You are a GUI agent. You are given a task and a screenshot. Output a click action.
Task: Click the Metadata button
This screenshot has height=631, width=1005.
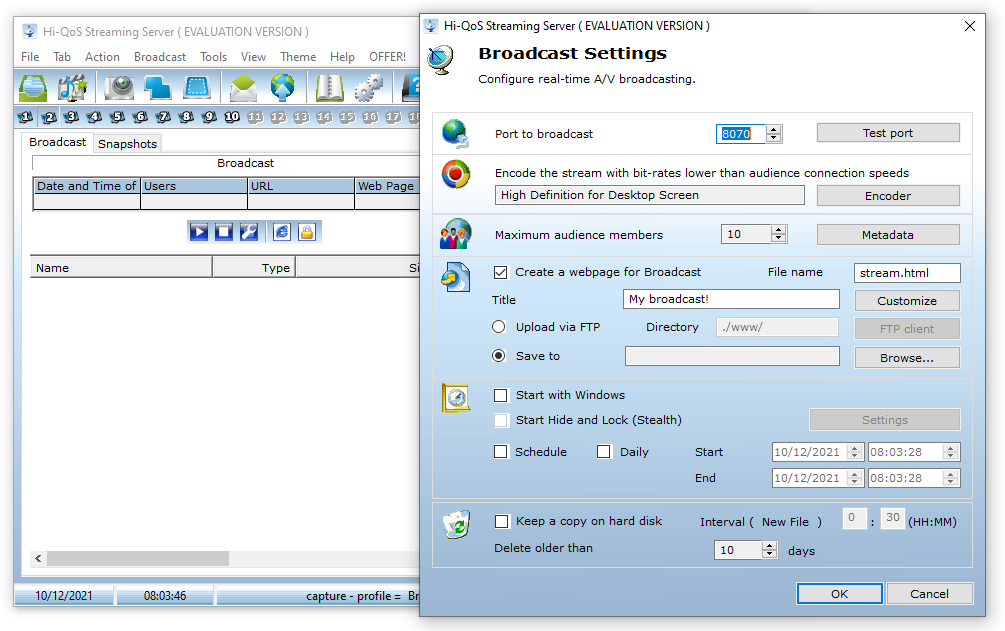point(888,235)
